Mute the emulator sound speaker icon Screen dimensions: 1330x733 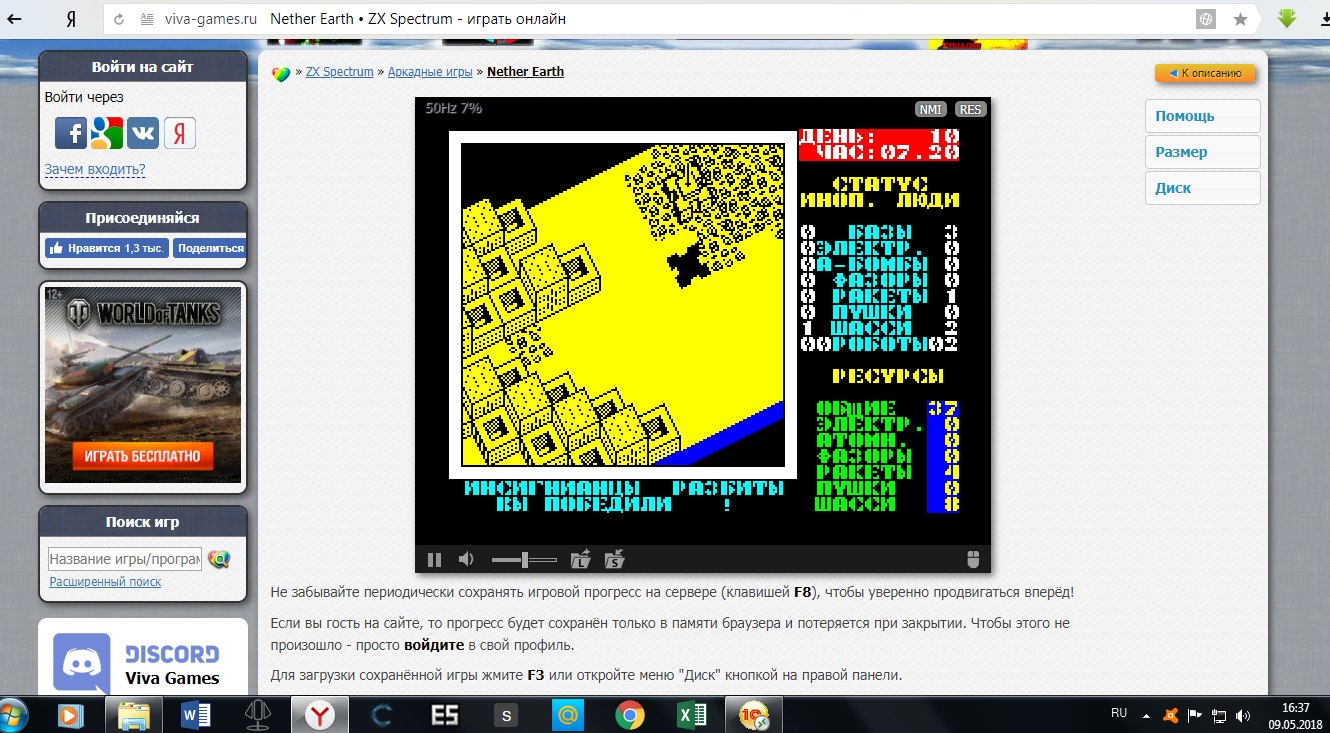[466, 559]
